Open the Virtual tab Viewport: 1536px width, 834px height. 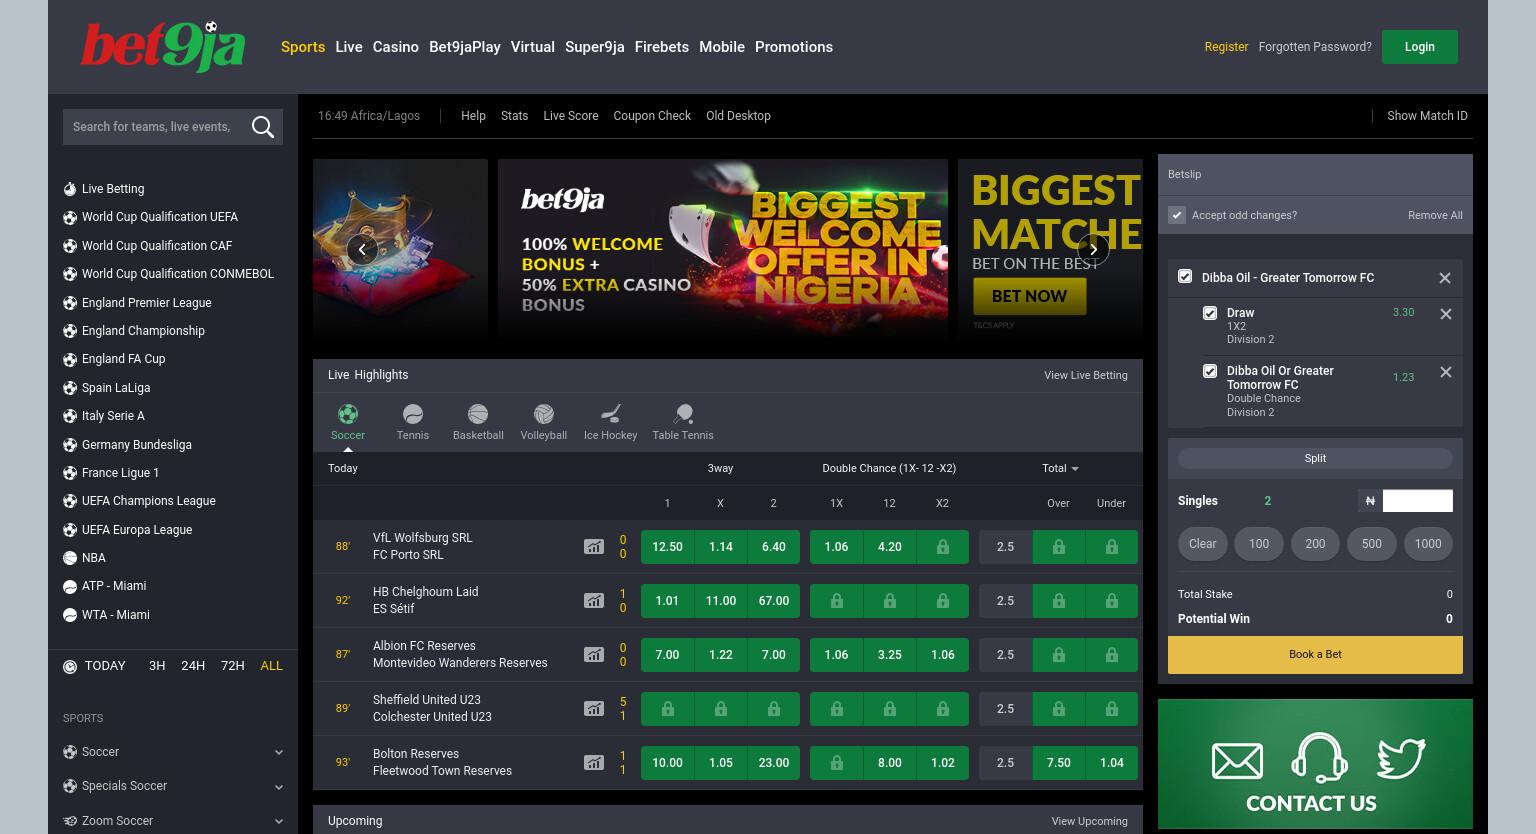(532, 47)
